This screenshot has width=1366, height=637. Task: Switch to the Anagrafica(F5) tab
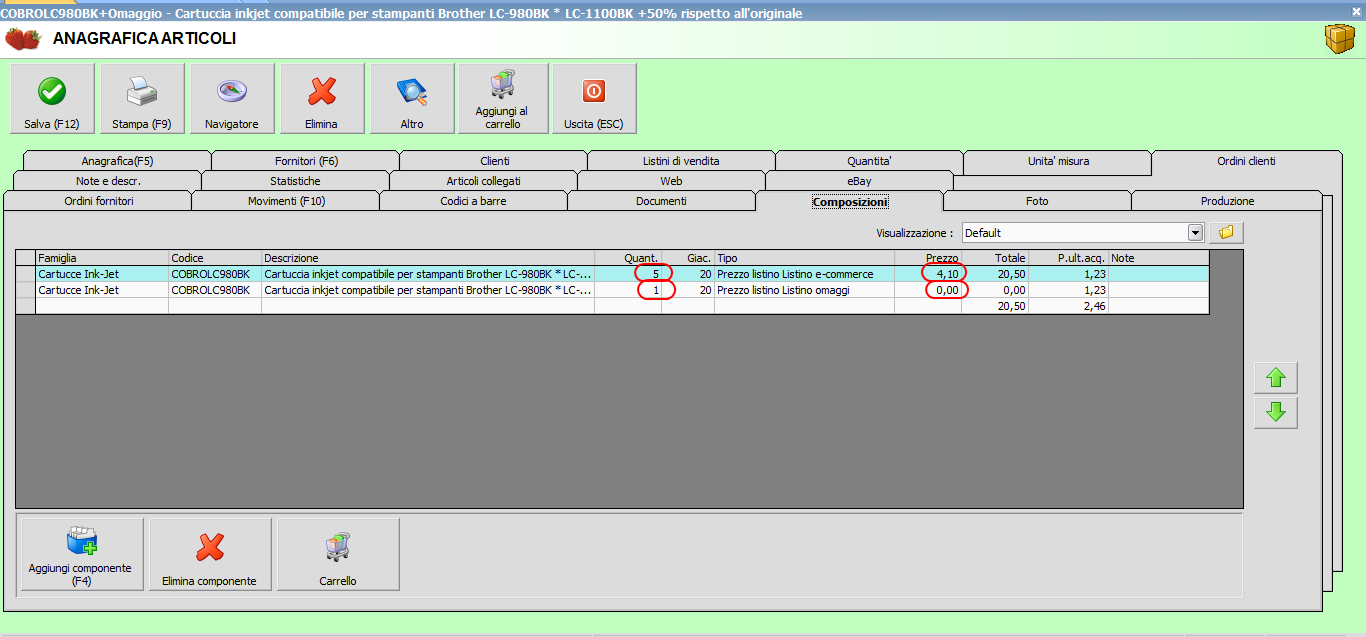pyautogui.click(x=117, y=161)
